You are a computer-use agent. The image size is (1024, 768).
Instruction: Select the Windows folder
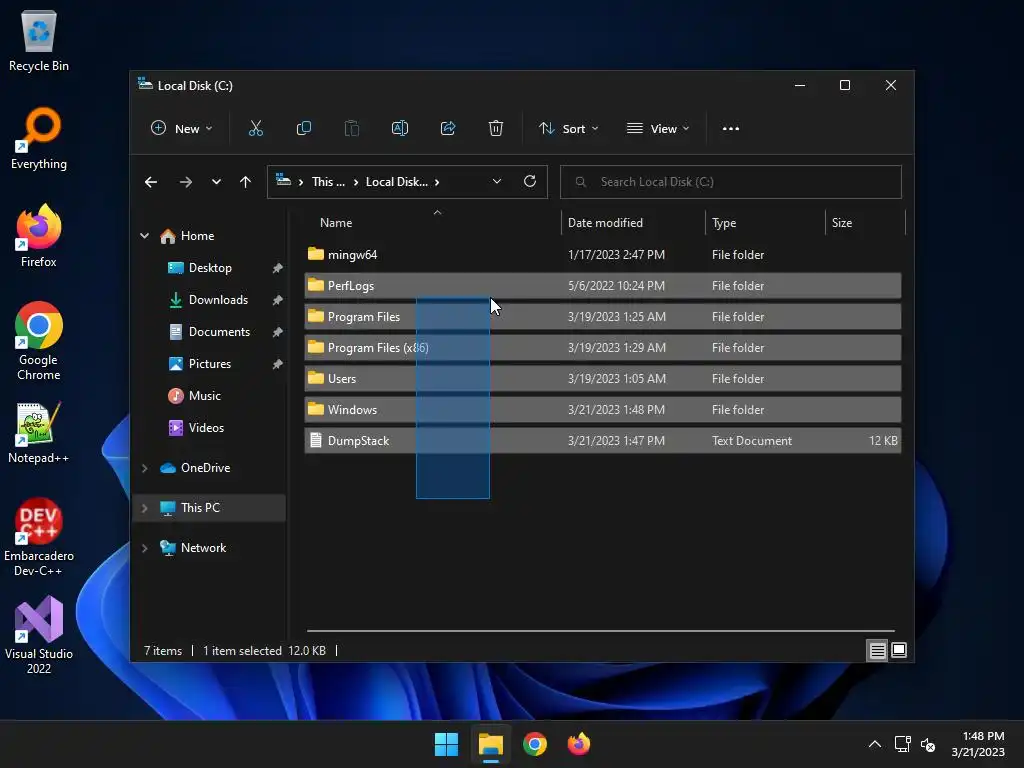(603, 409)
